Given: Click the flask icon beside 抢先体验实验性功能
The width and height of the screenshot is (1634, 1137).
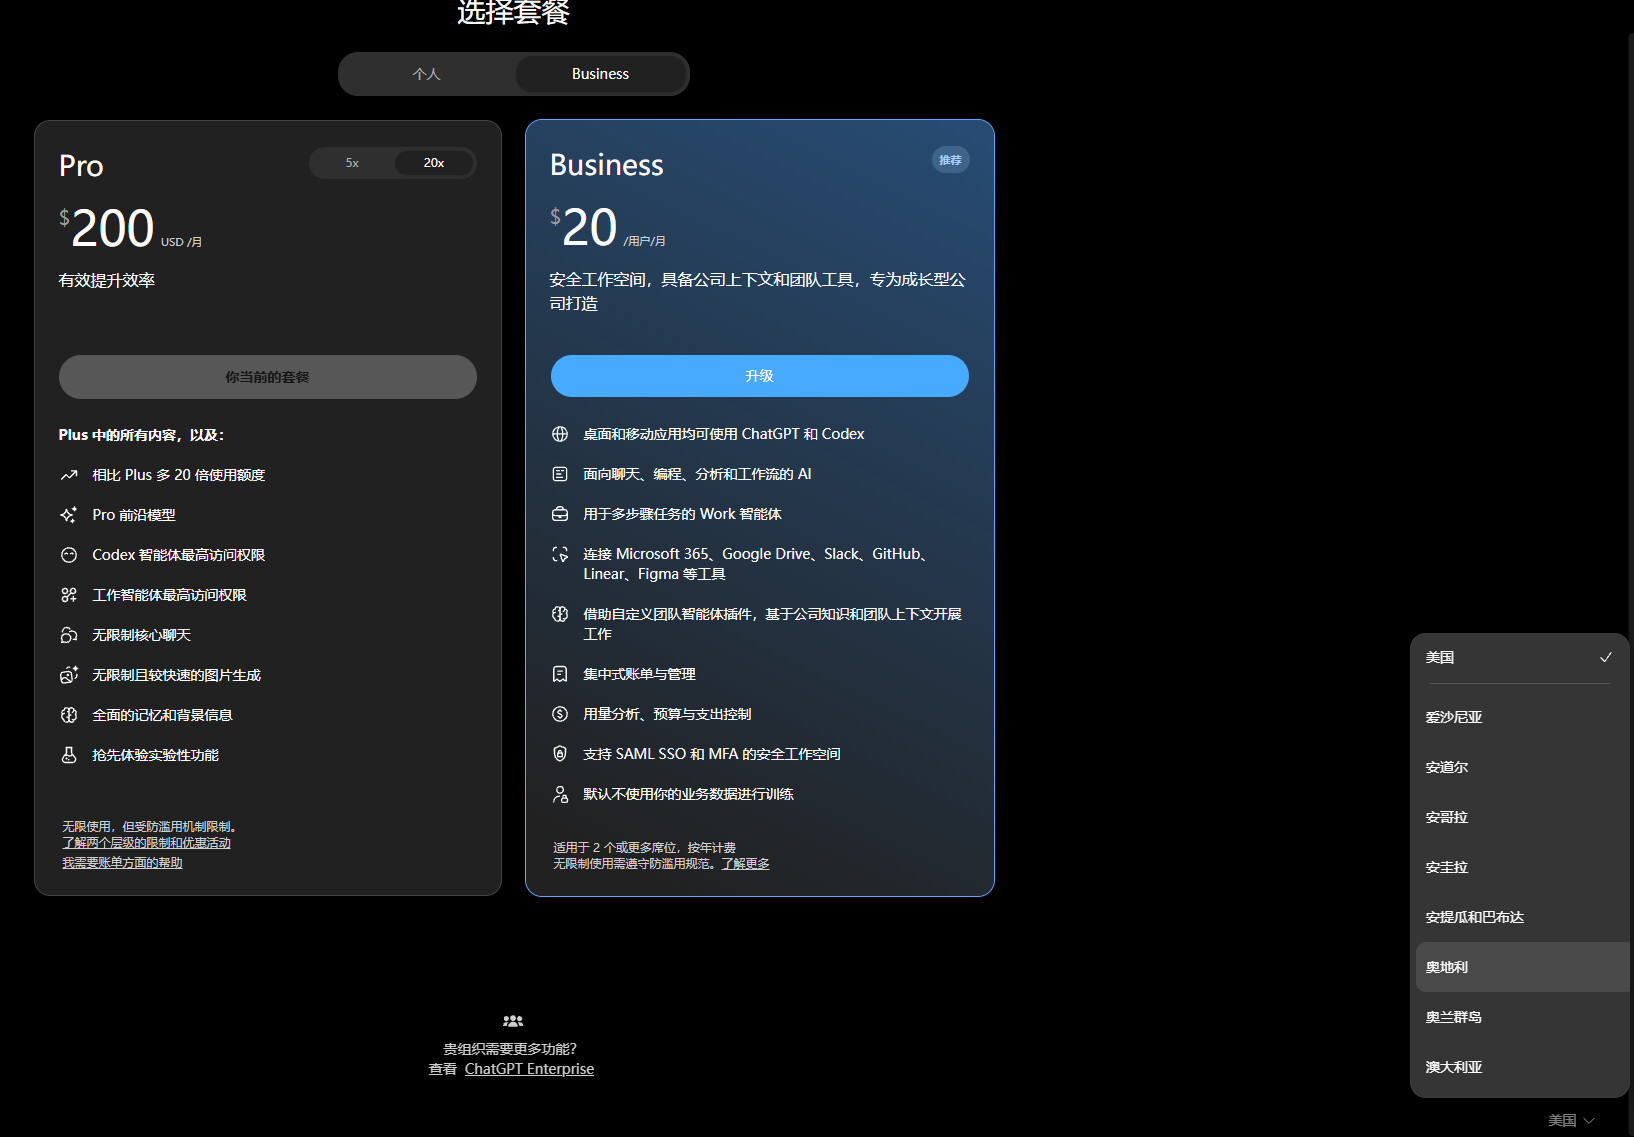Looking at the screenshot, I should (69, 755).
